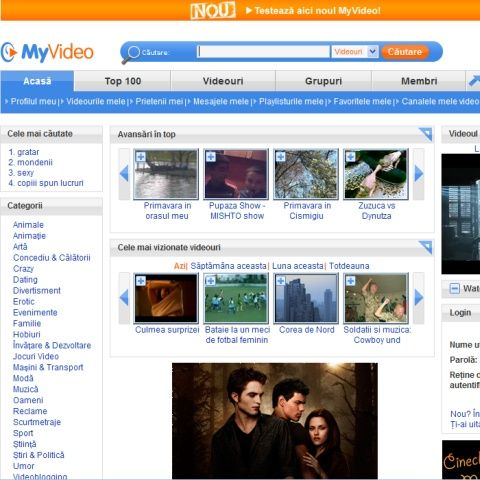Filter most viewed by Totdeauna
480x480 pixels.
point(349,266)
